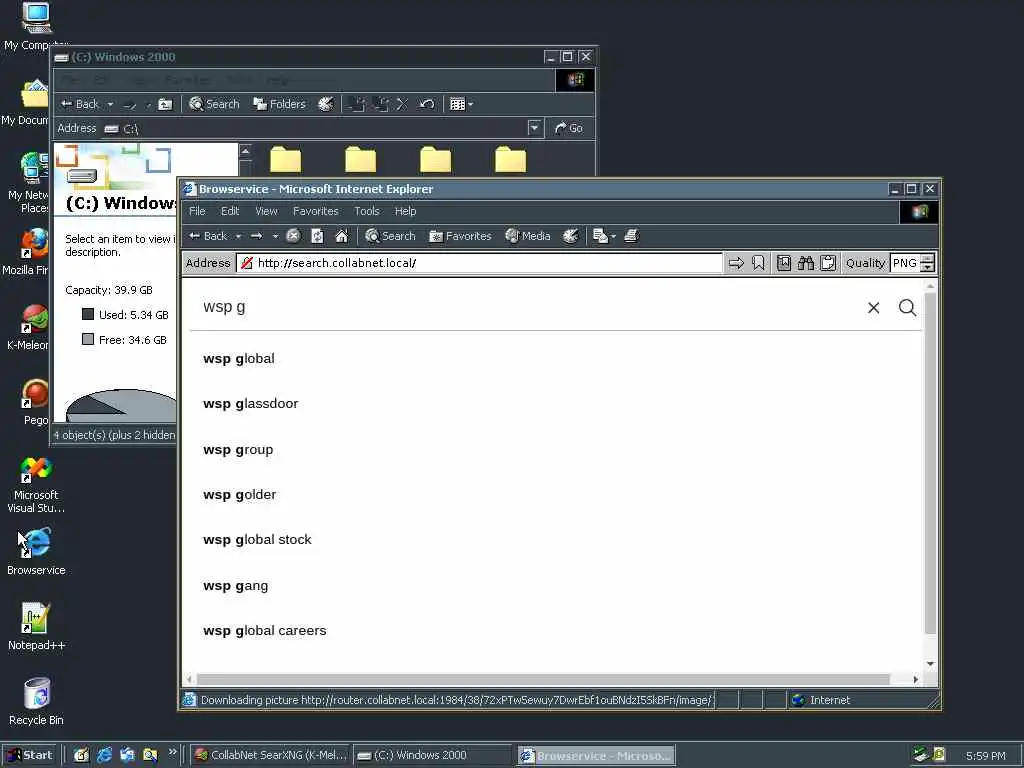Open Back dropdown arrow in C: explorer toolbar
Screen dimensions: 1024x768
point(110,104)
